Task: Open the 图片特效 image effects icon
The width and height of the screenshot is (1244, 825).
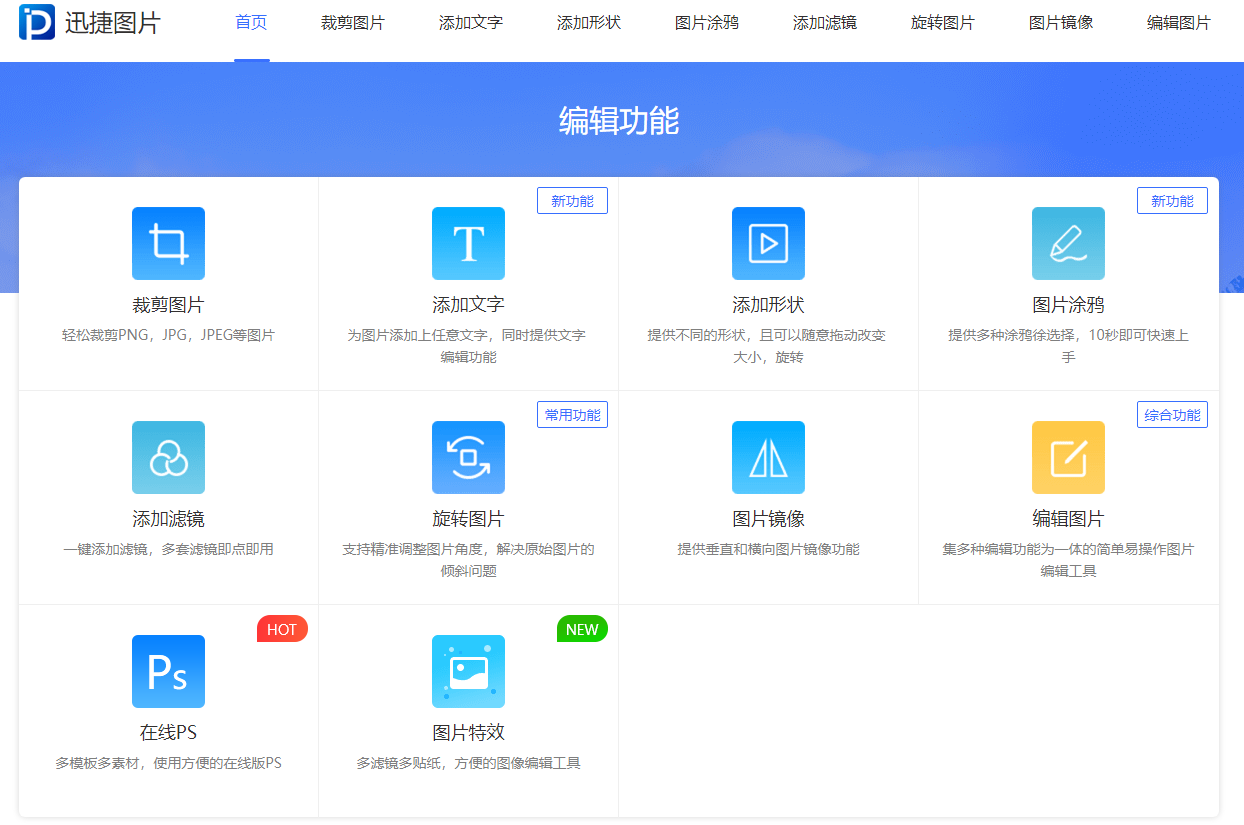Action: (x=468, y=671)
